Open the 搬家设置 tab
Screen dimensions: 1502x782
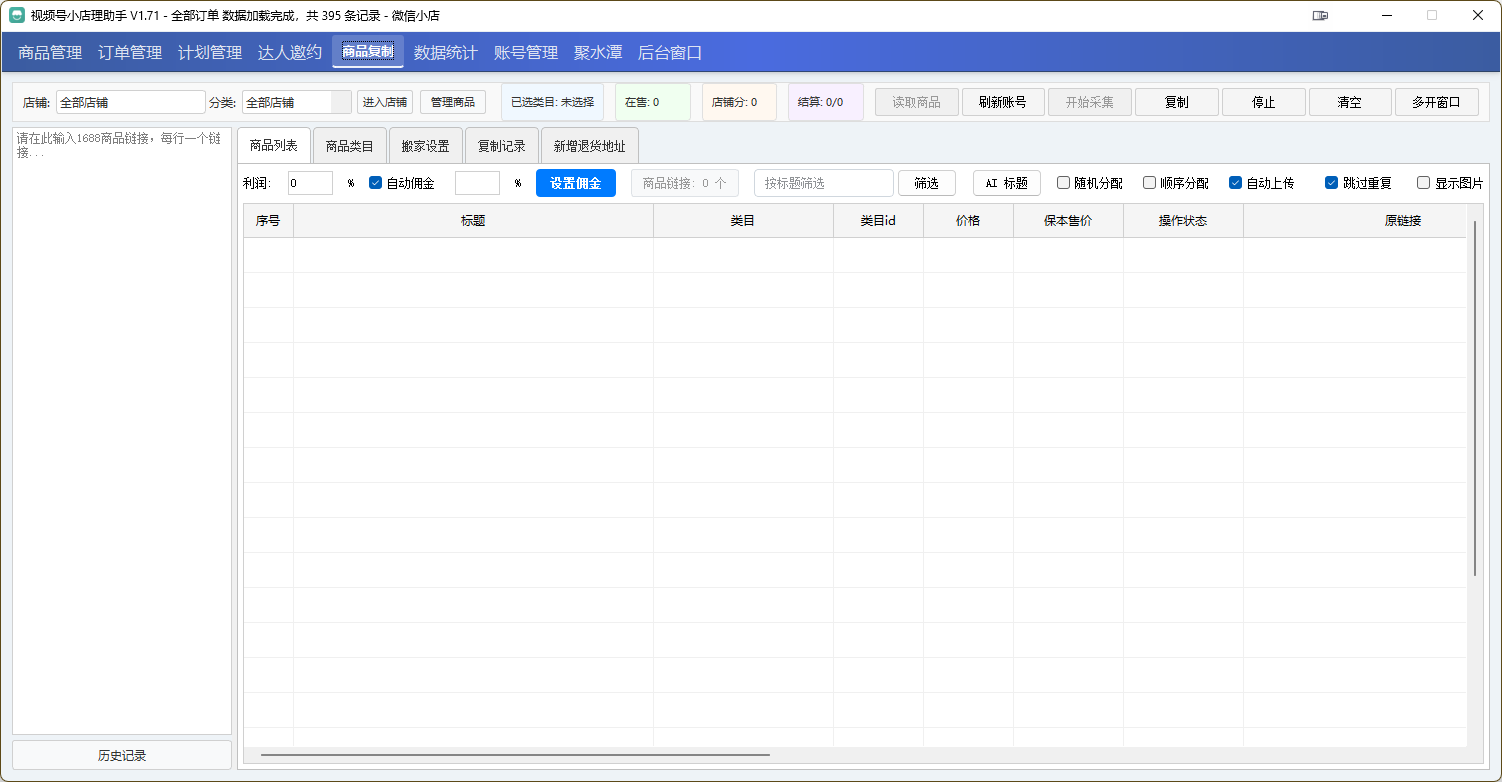coord(426,146)
